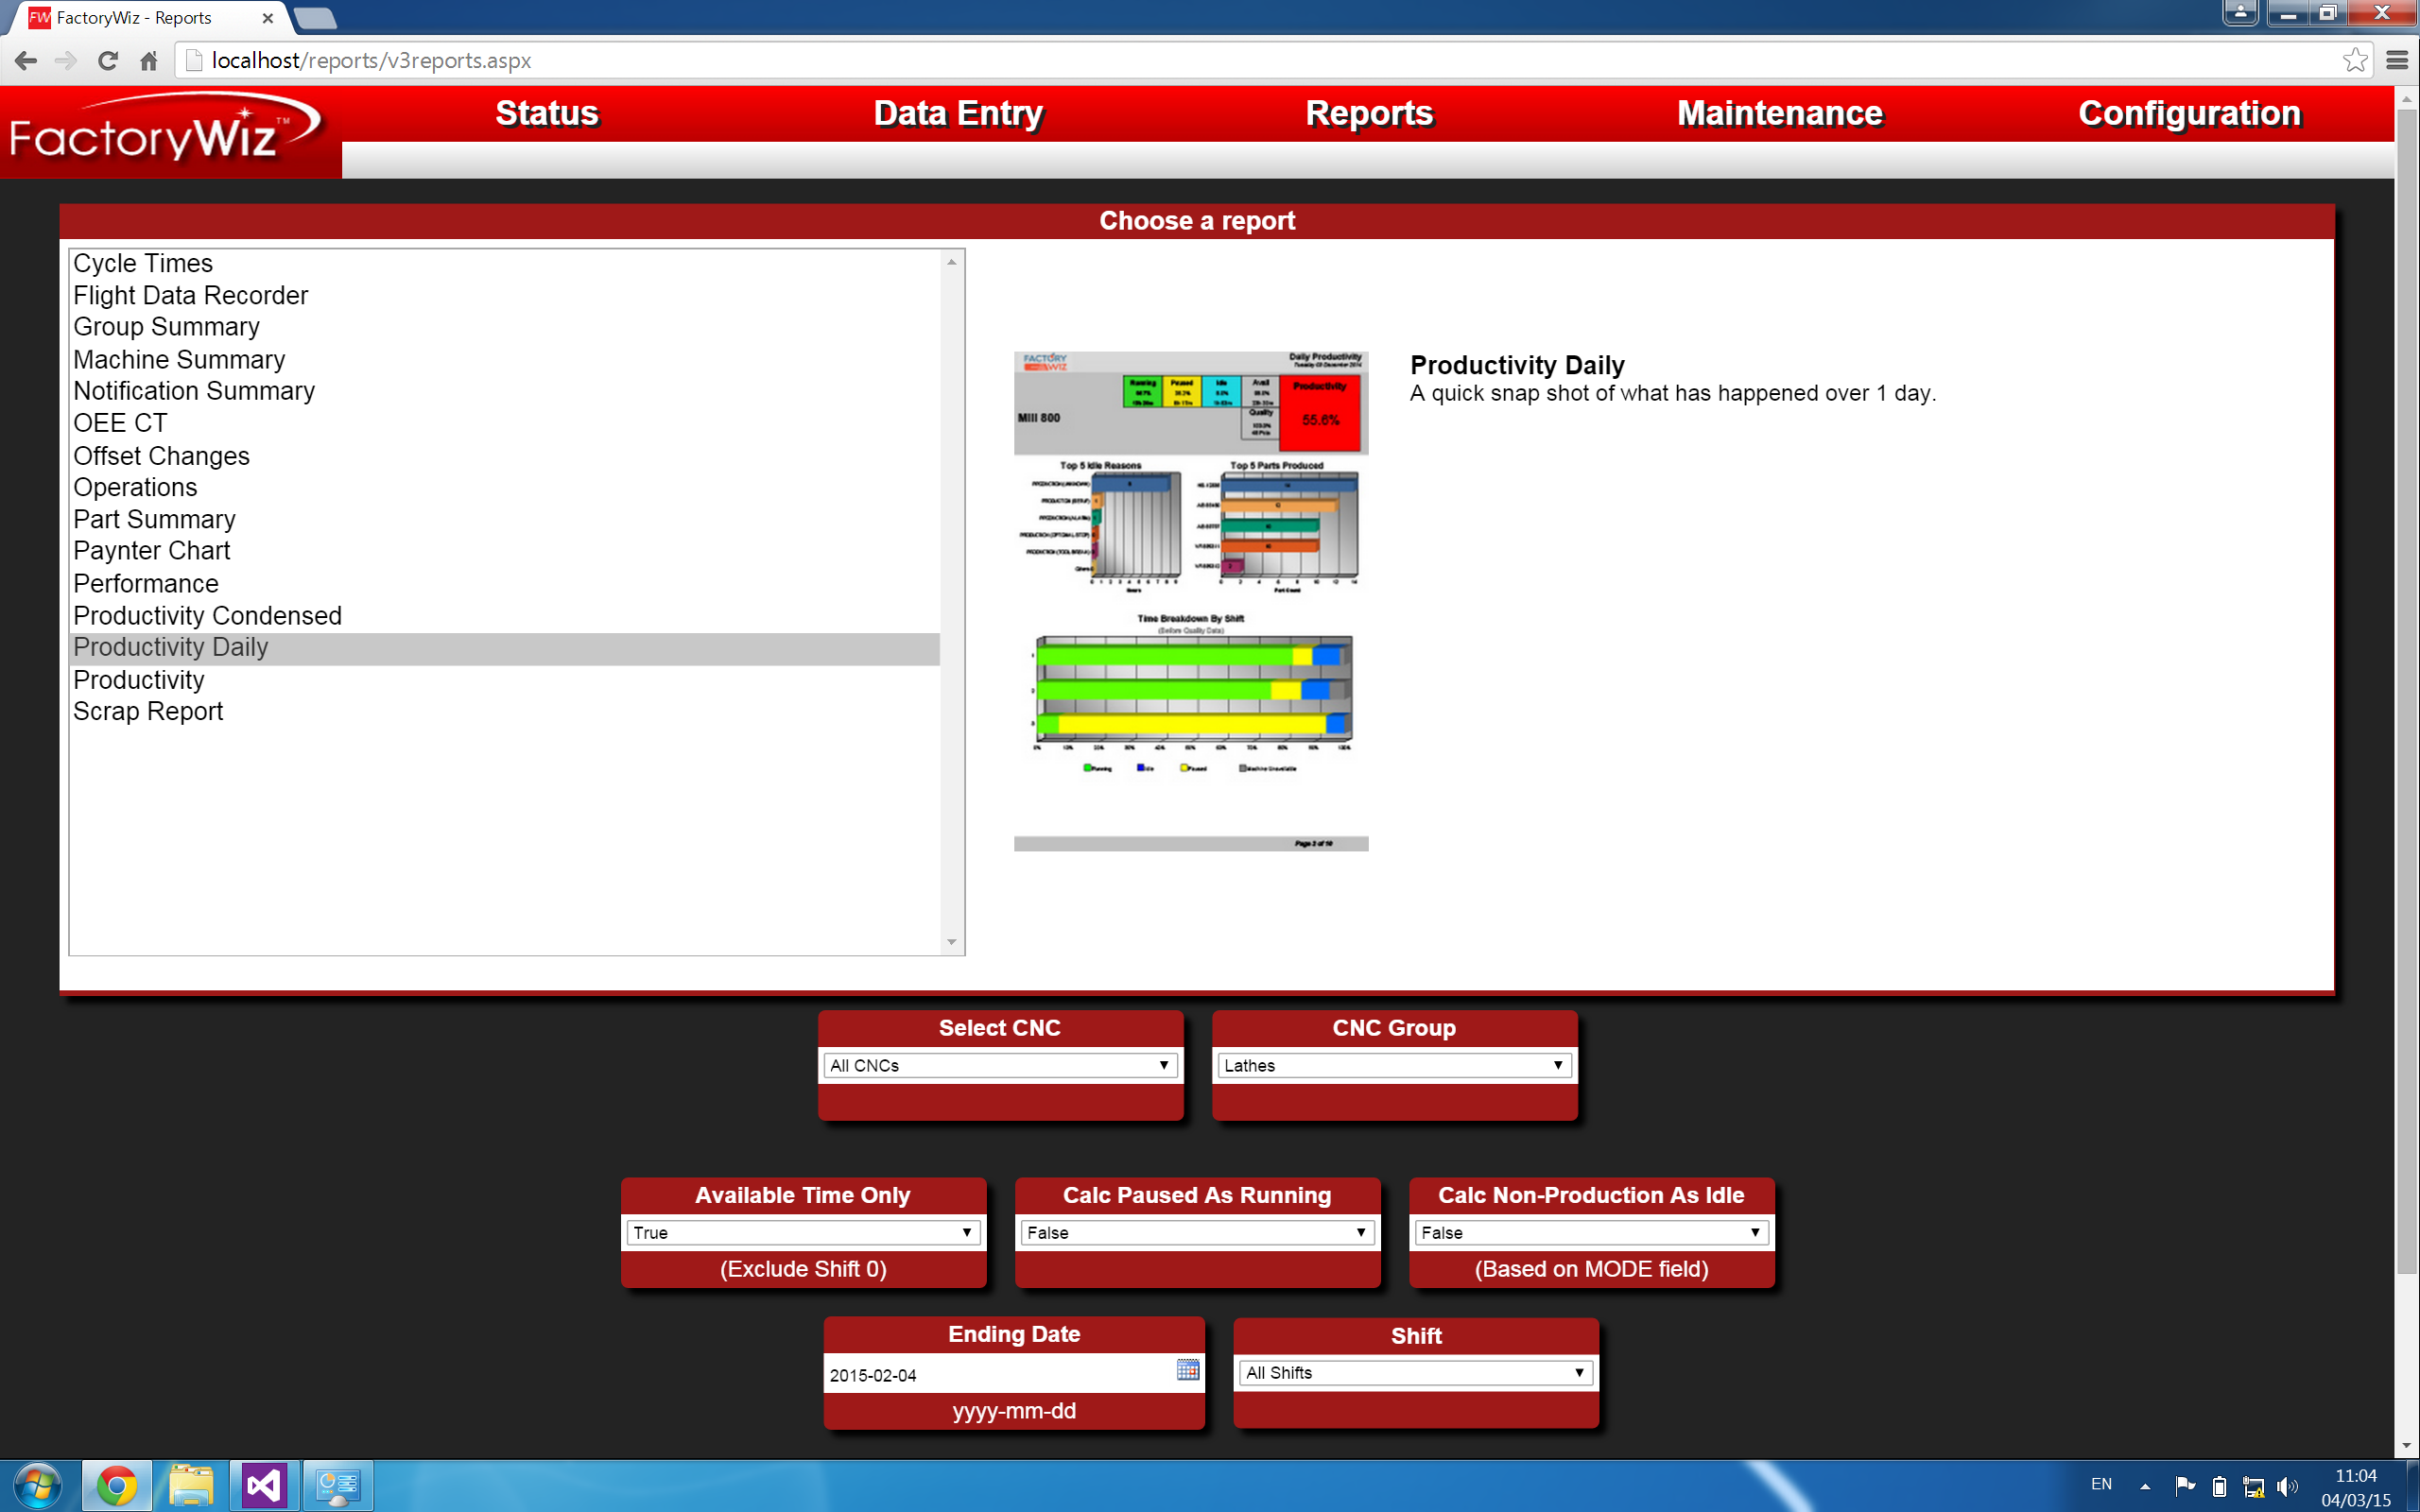This screenshot has height=1512, width=2420.
Task: Click the browser forward arrow
Action: coord(66,61)
